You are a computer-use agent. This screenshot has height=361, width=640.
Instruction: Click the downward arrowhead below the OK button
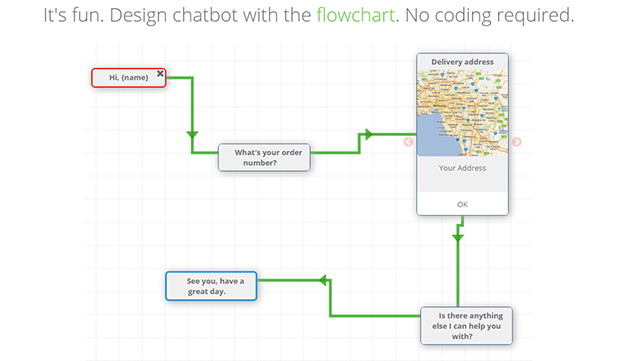tap(458, 238)
